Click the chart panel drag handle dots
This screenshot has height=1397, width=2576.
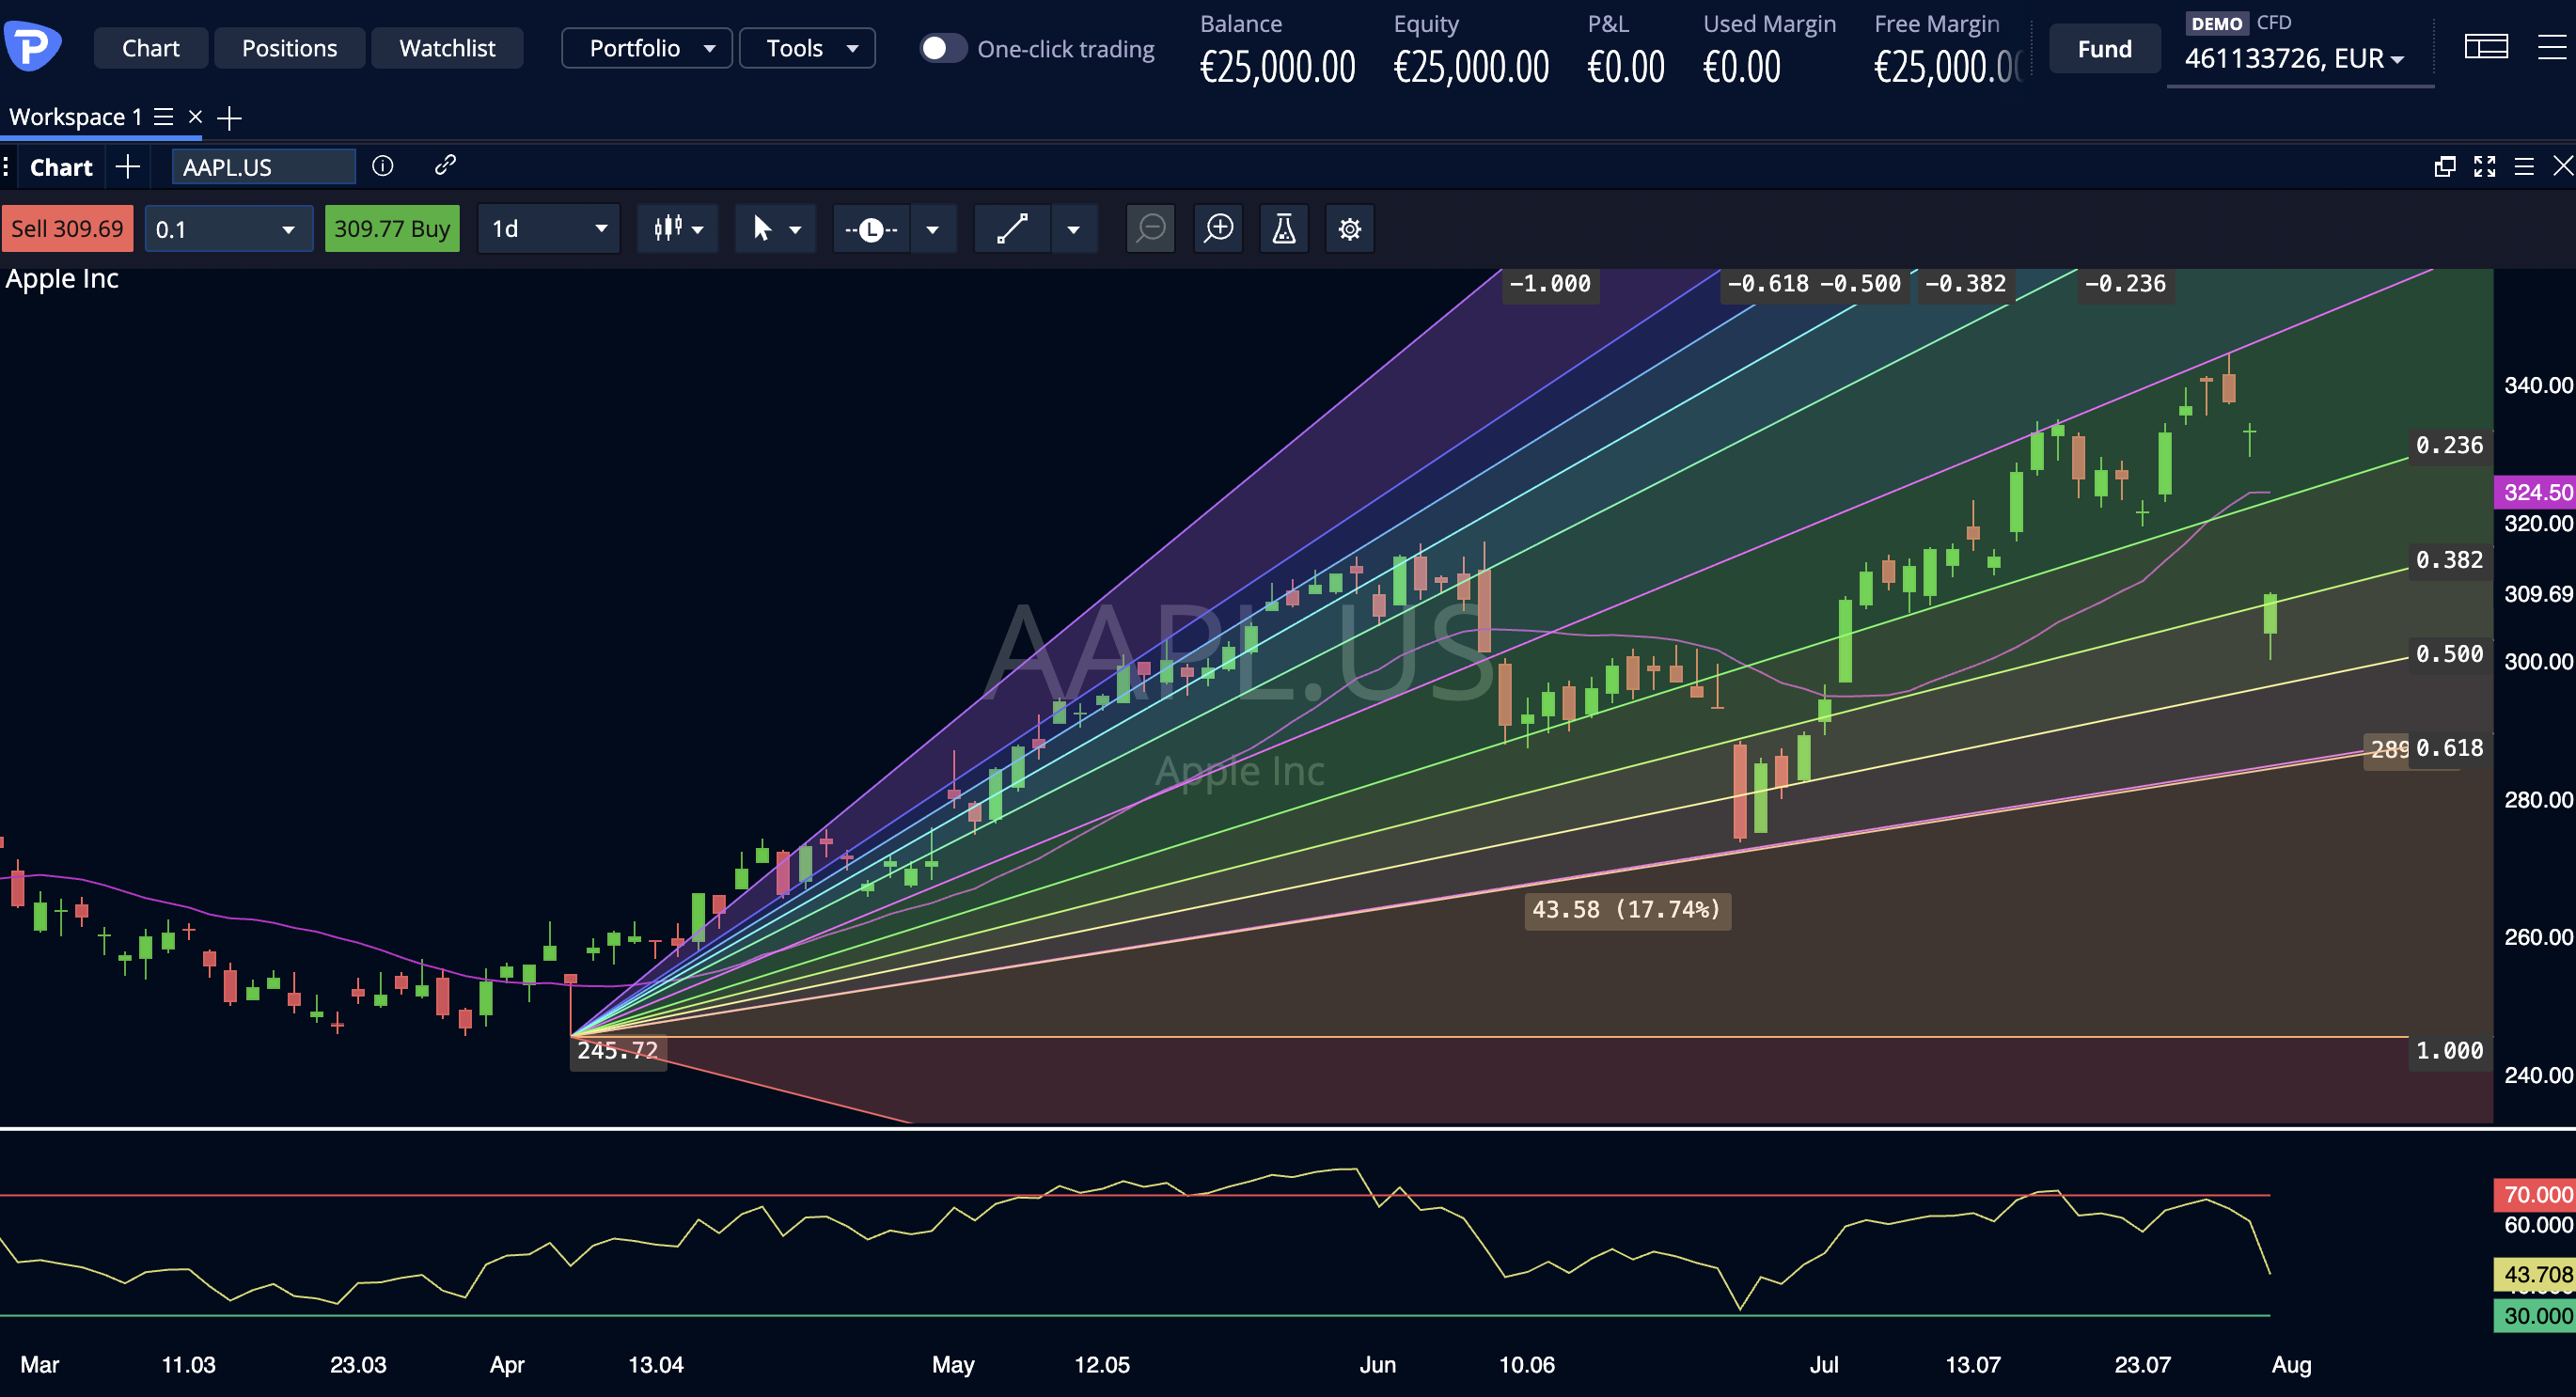(6, 166)
